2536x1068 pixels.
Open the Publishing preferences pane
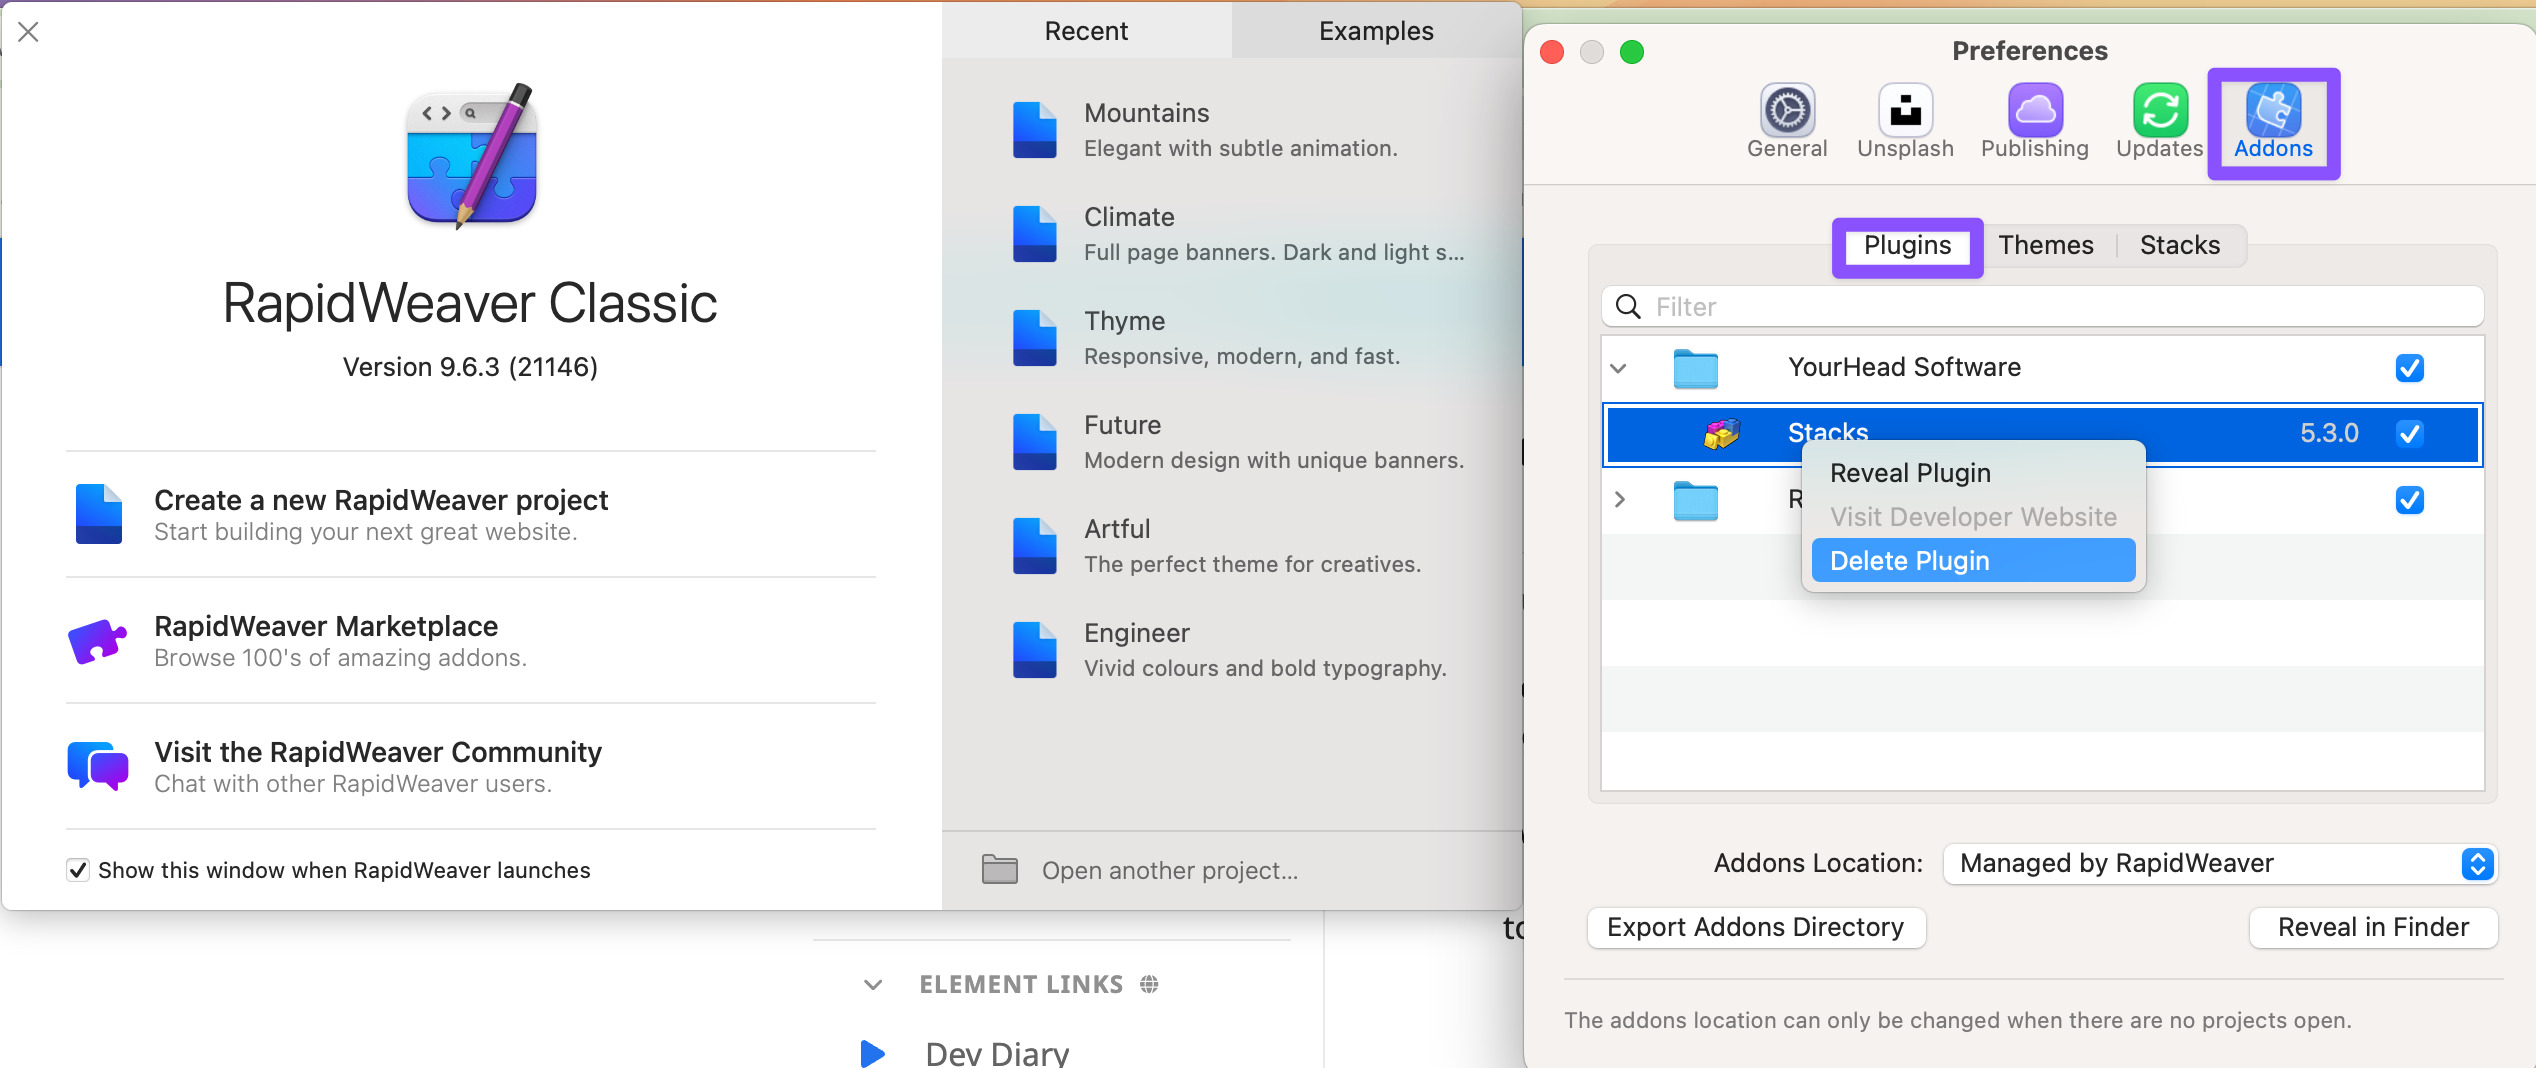coord(2035,122)
